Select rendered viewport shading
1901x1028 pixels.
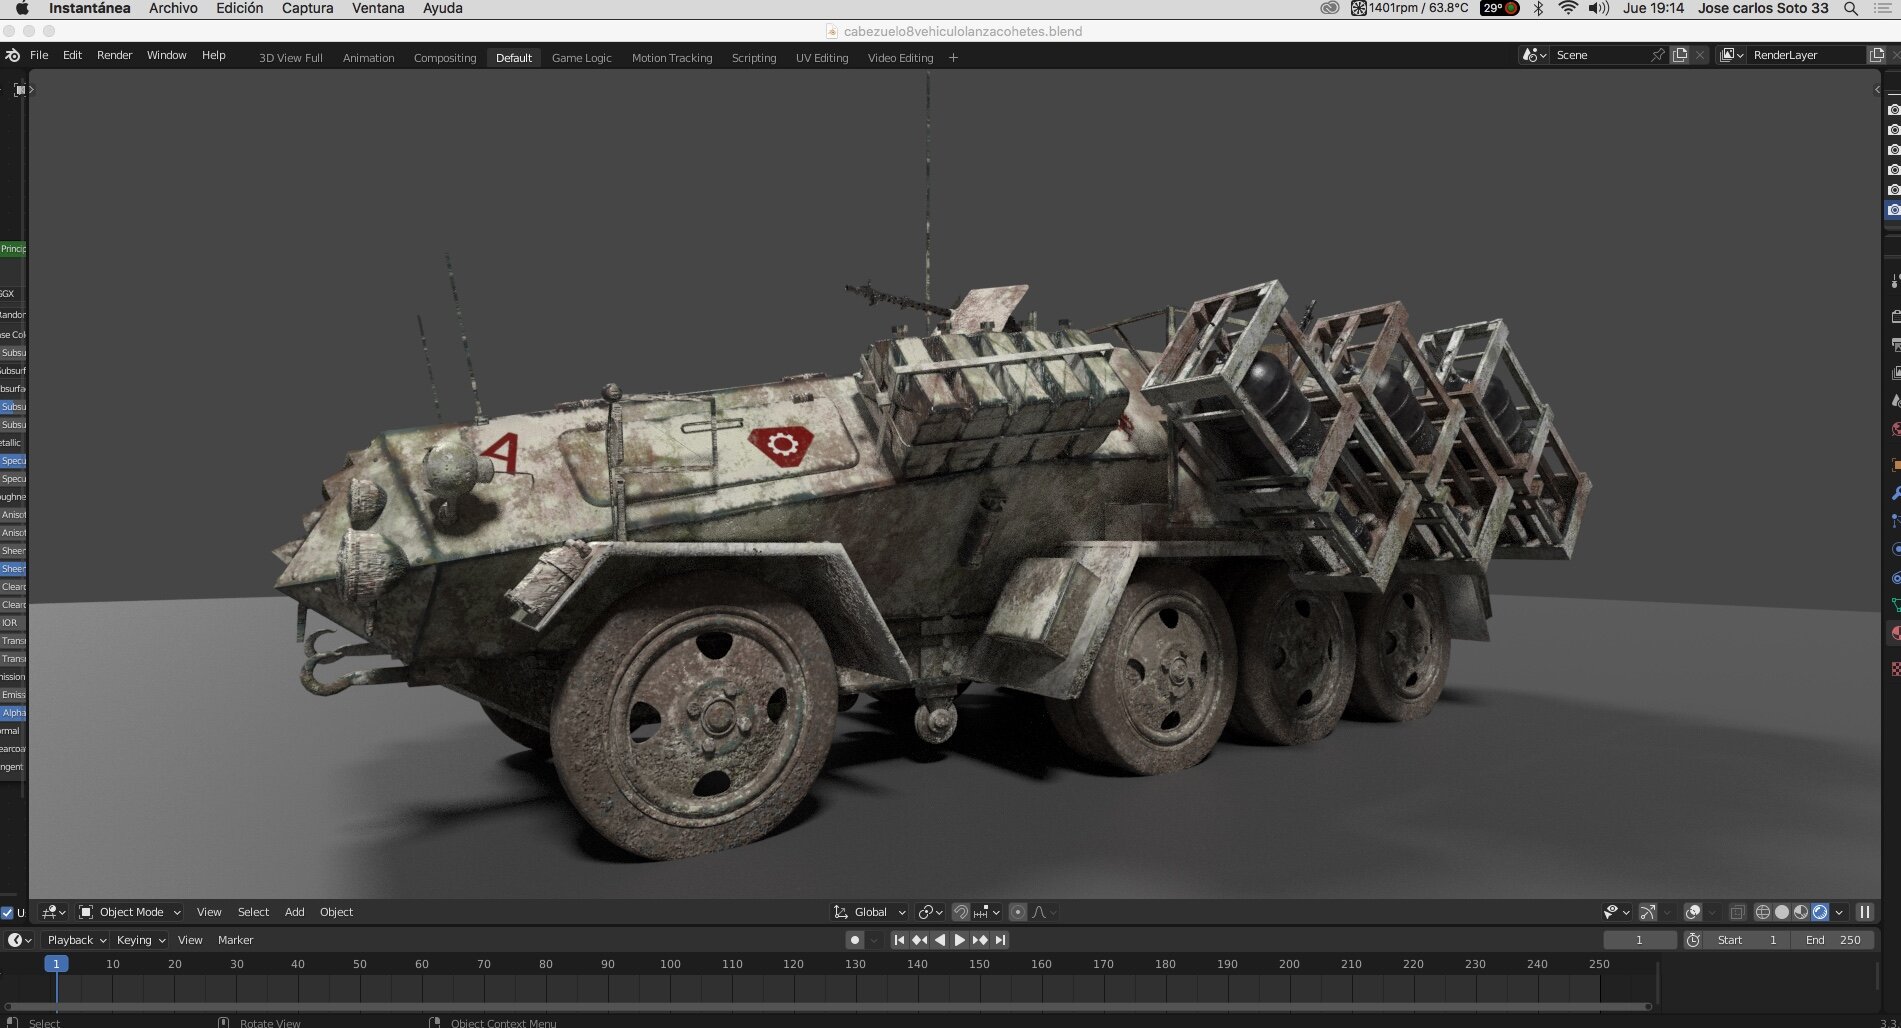(x=1820, y=912)
